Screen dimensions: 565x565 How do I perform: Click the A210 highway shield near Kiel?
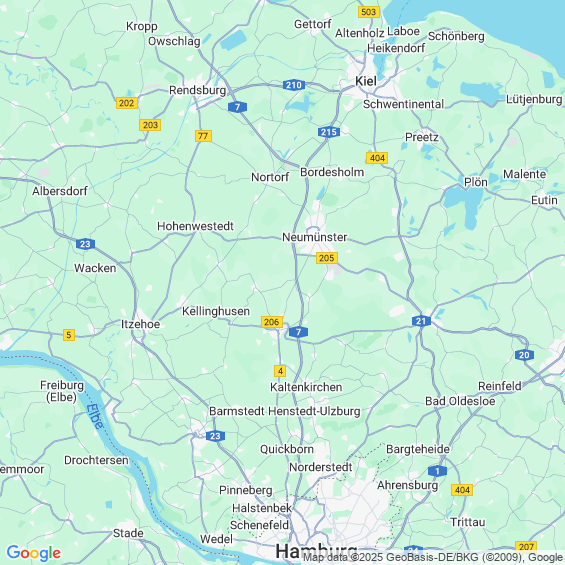[x=294, y=85]
